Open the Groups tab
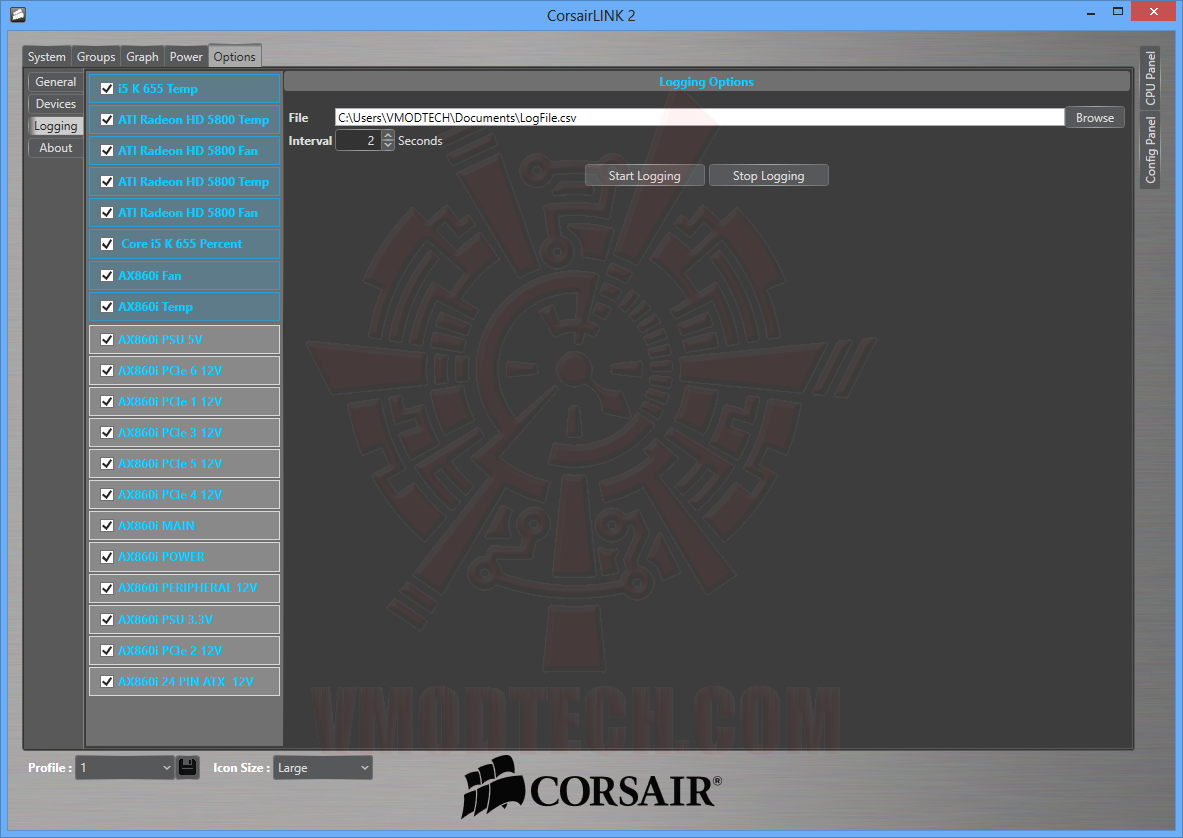The width and height of the screenshot is (1183, 838). coord(96,57)
